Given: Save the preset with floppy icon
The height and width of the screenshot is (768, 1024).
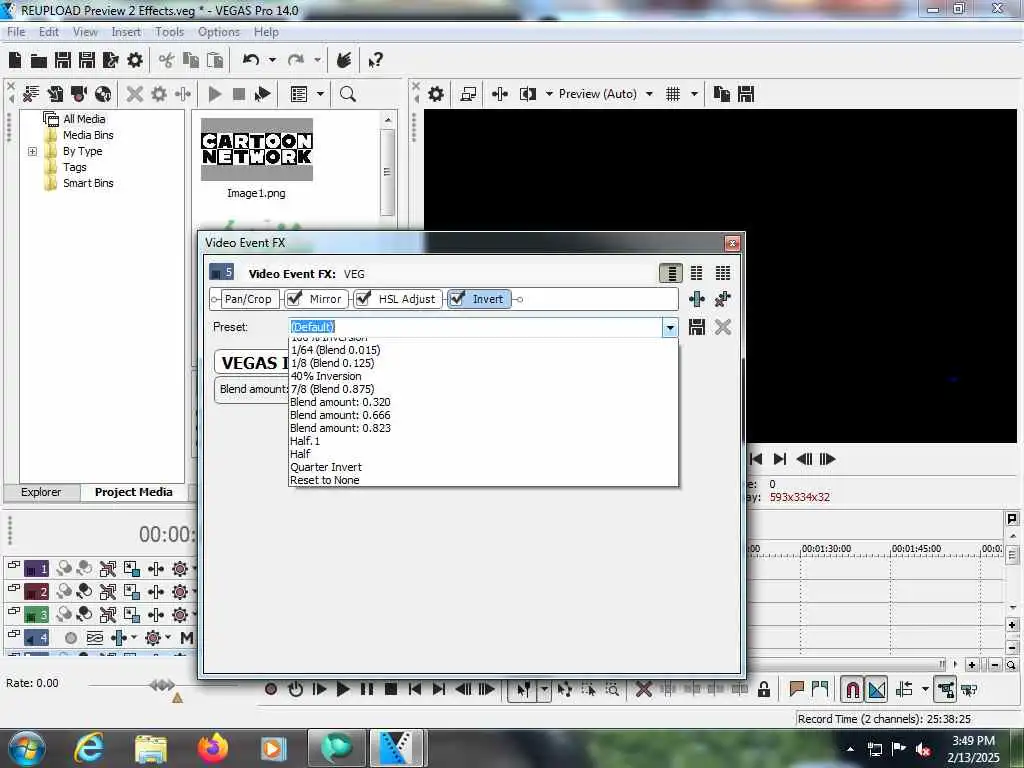Looking at the screenshot, I should (697, 327).
